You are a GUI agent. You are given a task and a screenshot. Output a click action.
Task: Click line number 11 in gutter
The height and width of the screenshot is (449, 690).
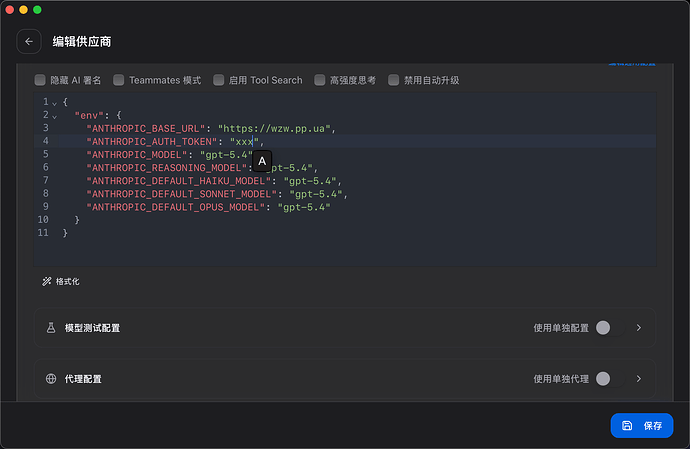click(43, 232)
